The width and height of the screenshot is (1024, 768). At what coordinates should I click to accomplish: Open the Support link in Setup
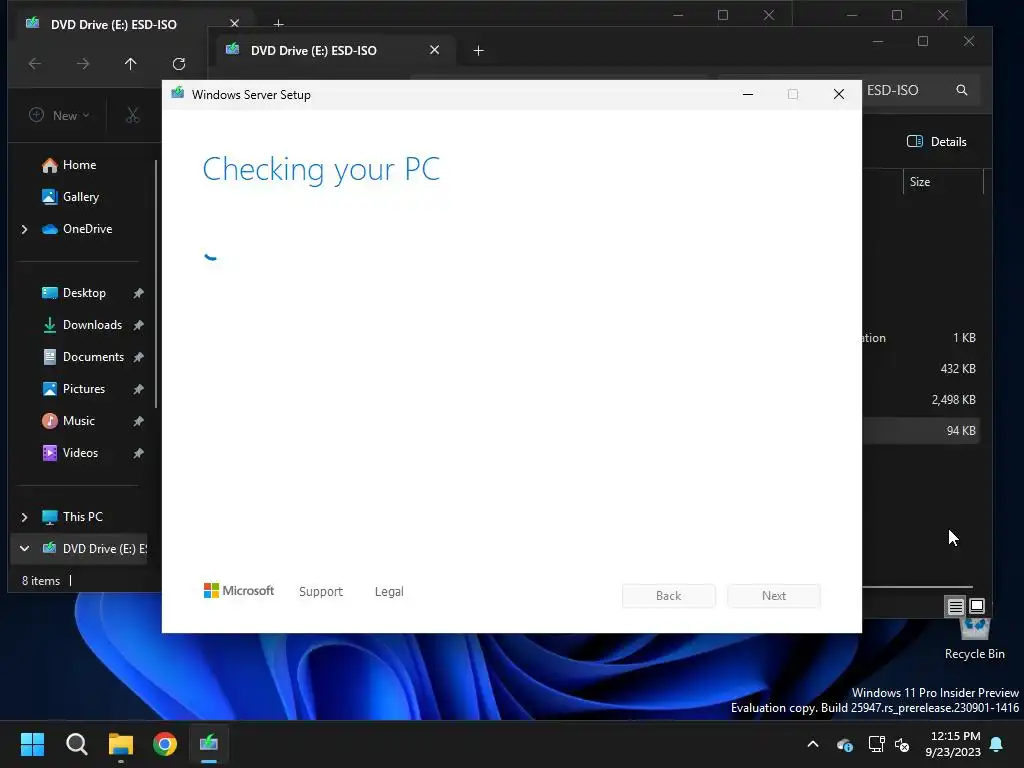(x=321, y=591)
